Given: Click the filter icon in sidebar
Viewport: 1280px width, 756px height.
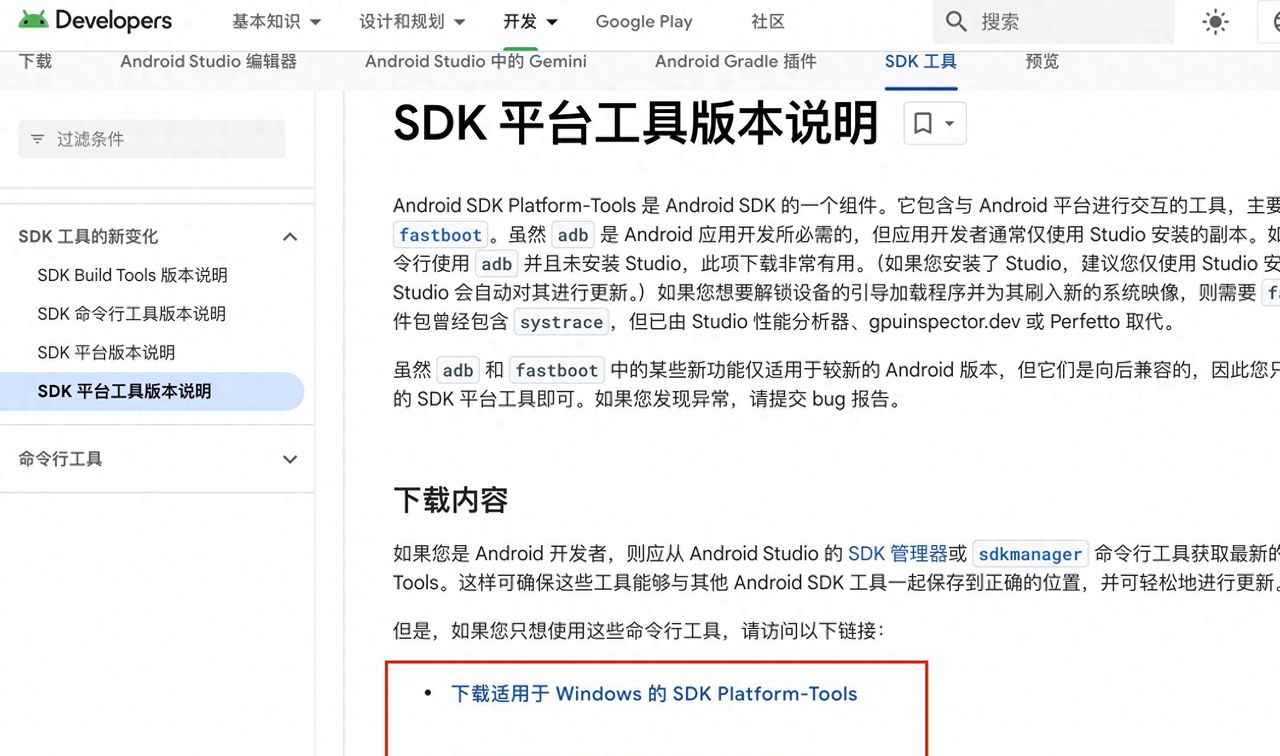Looking at the screenshot, I should click(x=37, y=139).
